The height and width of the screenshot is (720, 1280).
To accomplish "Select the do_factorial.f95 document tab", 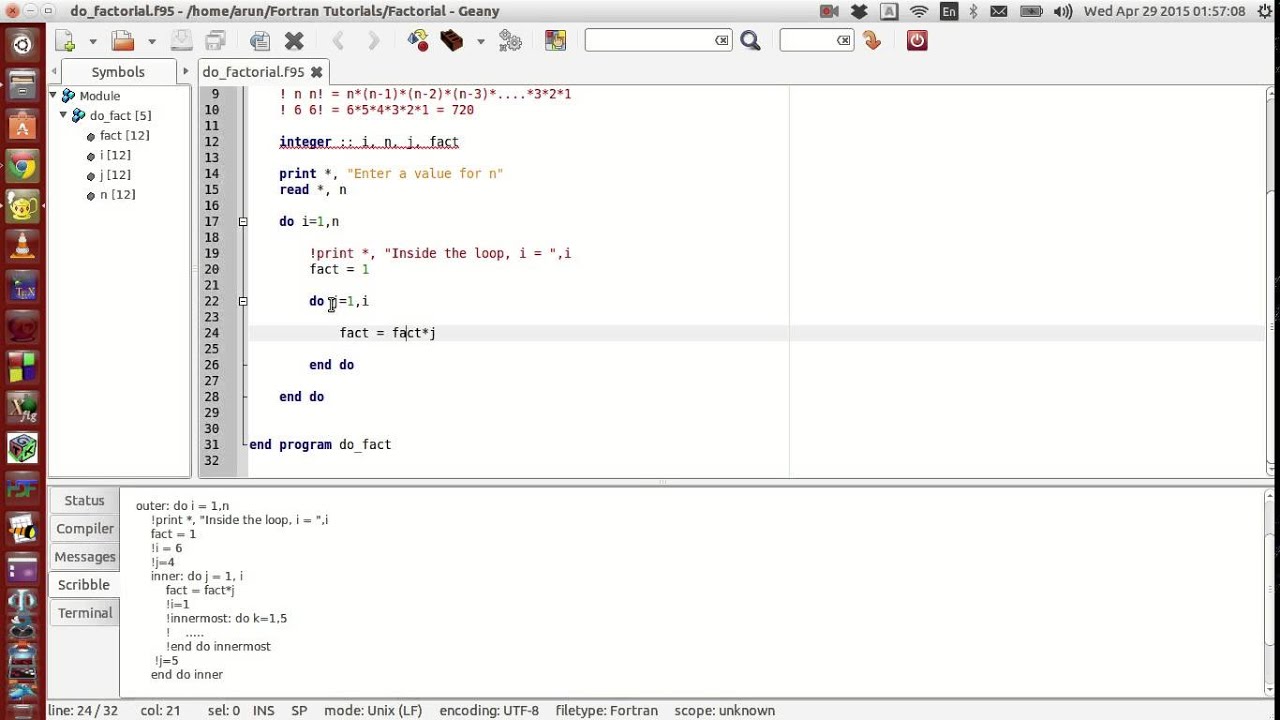I will pos(253,72).
